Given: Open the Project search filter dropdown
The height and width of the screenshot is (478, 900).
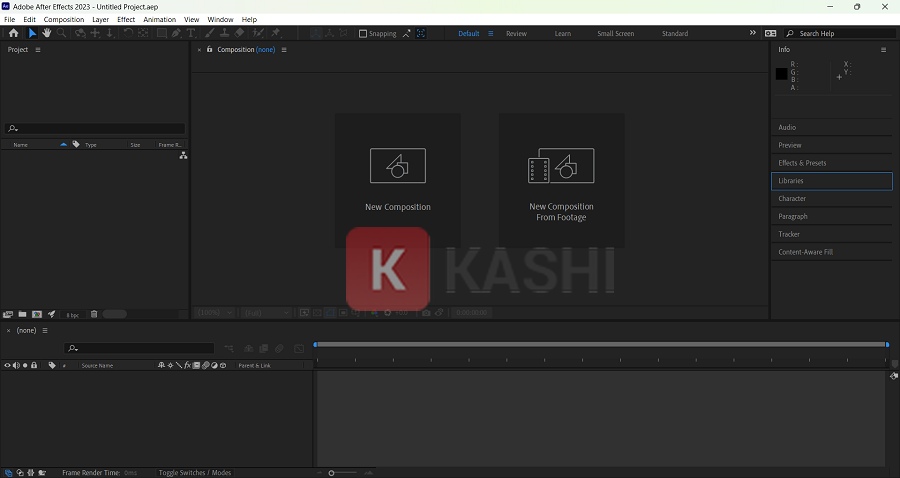Looking at the screenshot, I should (13, 129).
